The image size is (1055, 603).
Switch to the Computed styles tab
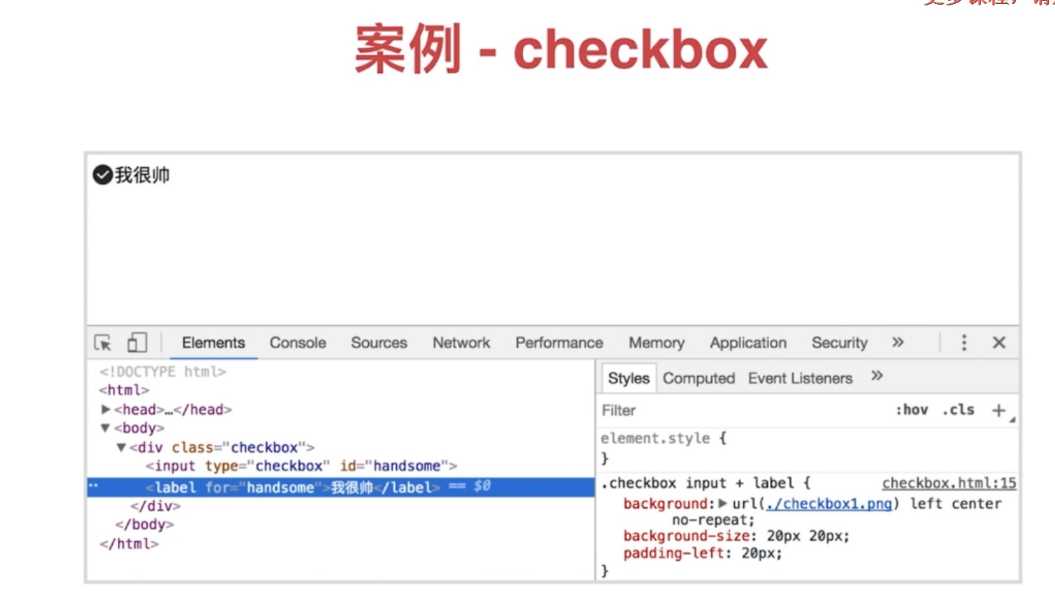698,378
